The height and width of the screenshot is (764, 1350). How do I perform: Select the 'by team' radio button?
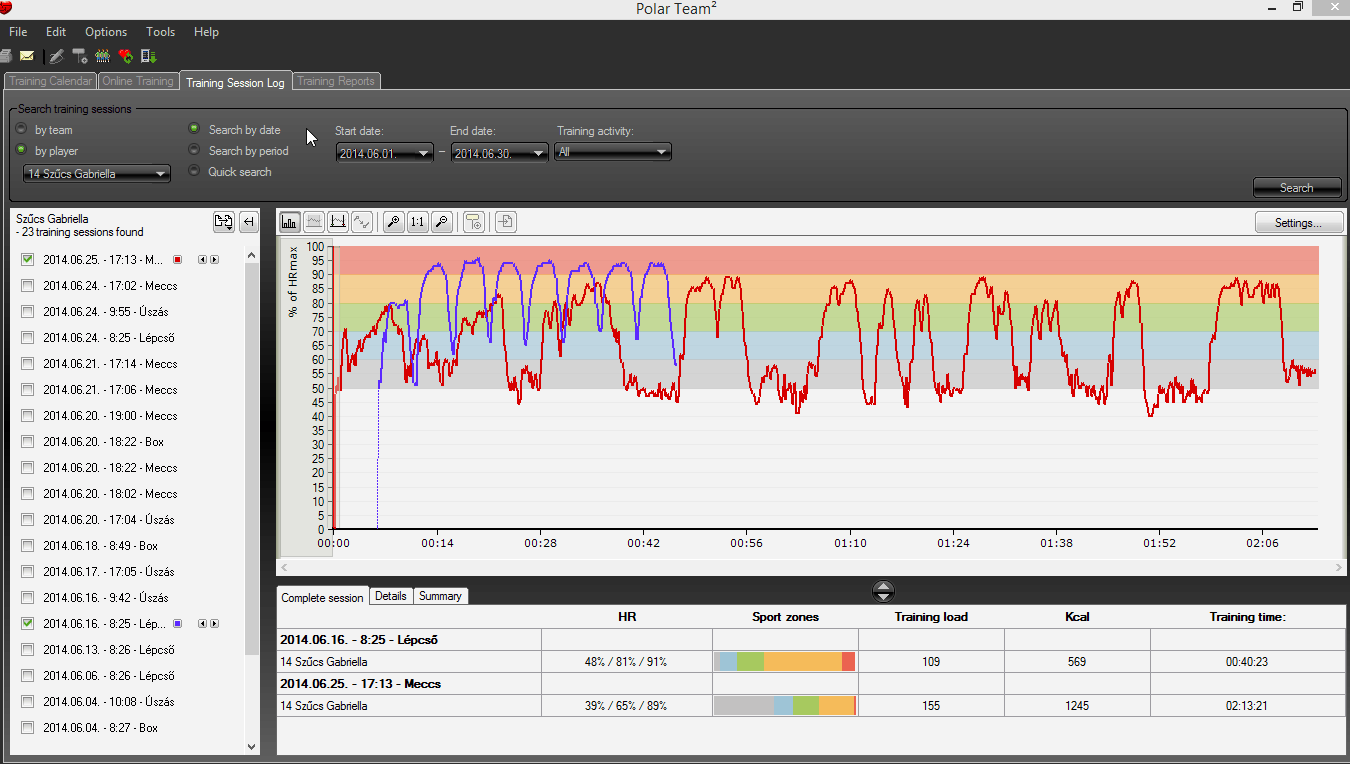pyautogui.click(x=21, y=129)
